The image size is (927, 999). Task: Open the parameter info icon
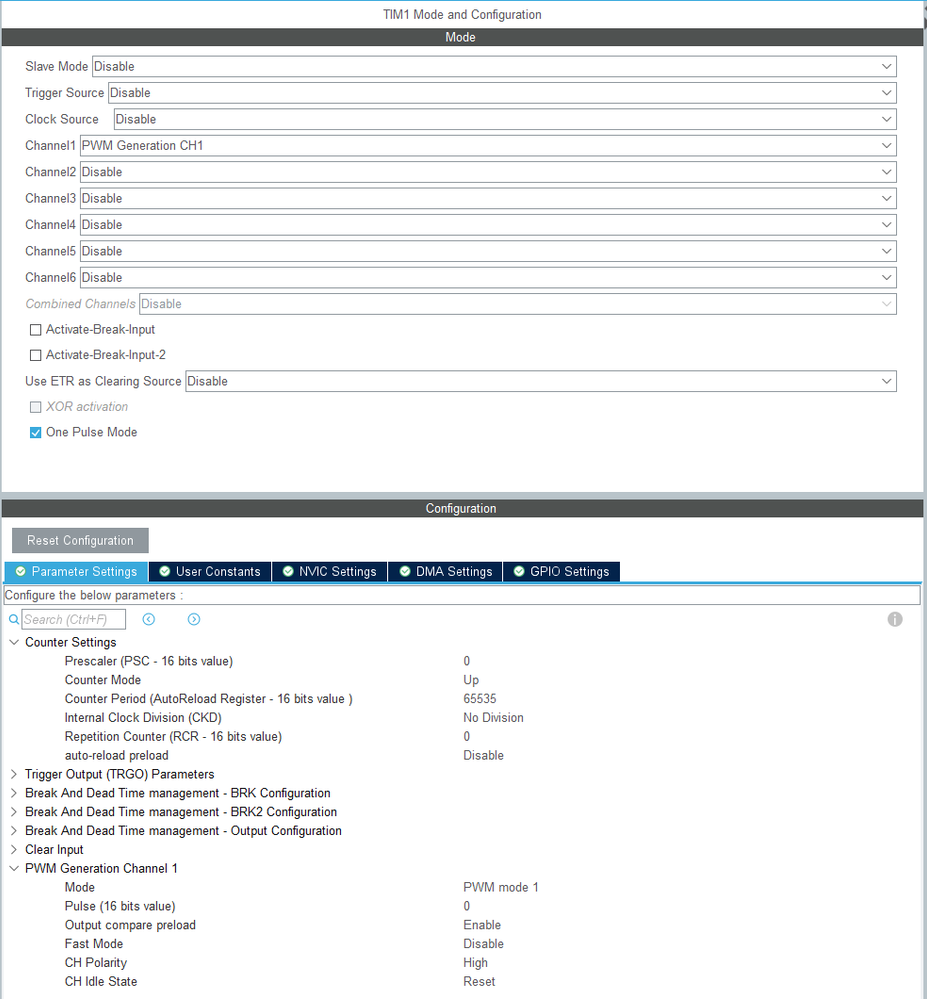point(895,619)
